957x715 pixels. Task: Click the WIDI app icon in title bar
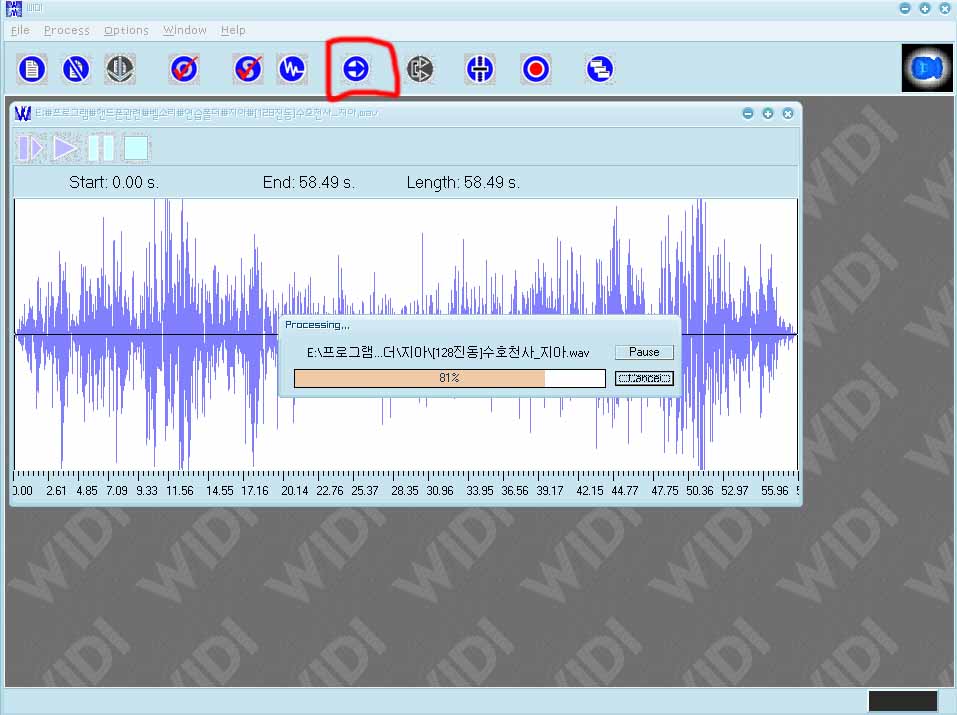(x=13, y=9)
